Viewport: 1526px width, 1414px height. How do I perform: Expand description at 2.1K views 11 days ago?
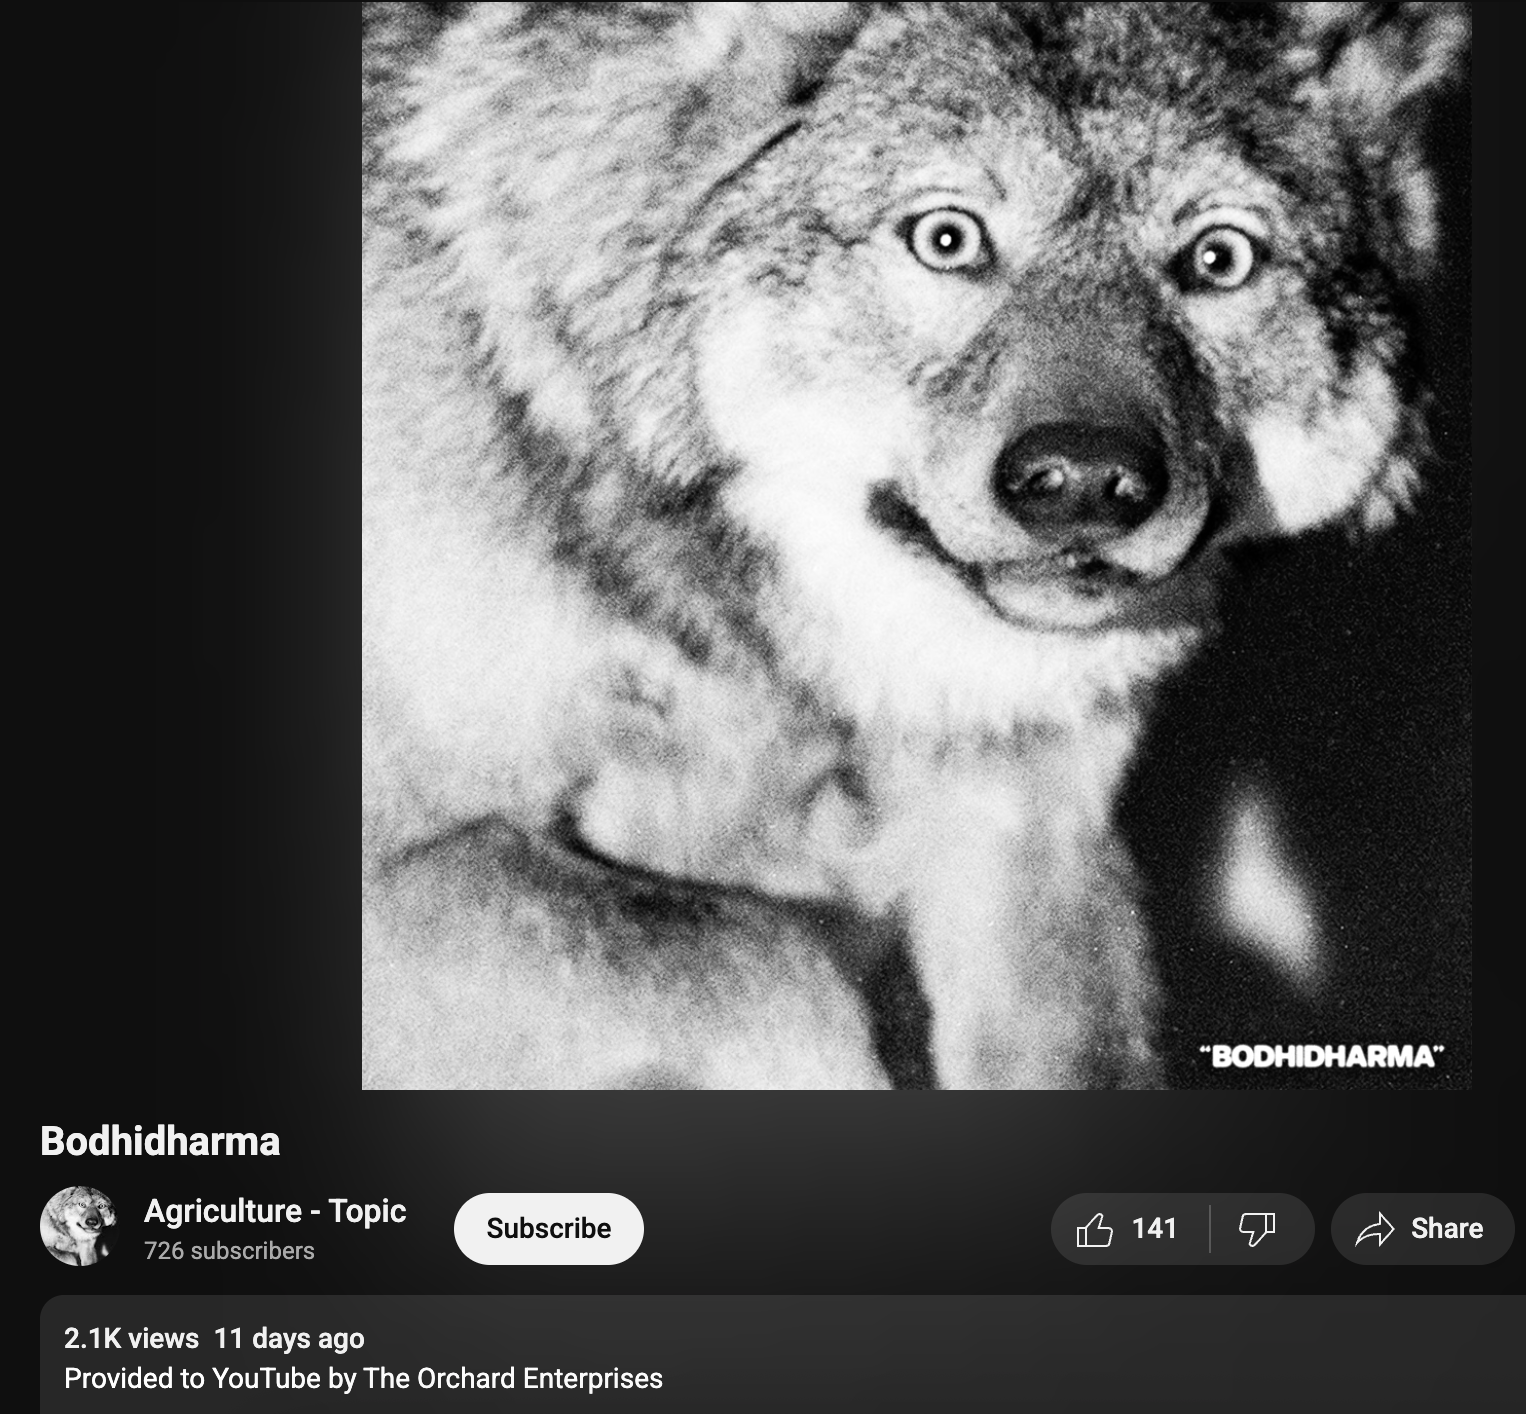point(214,1338)
